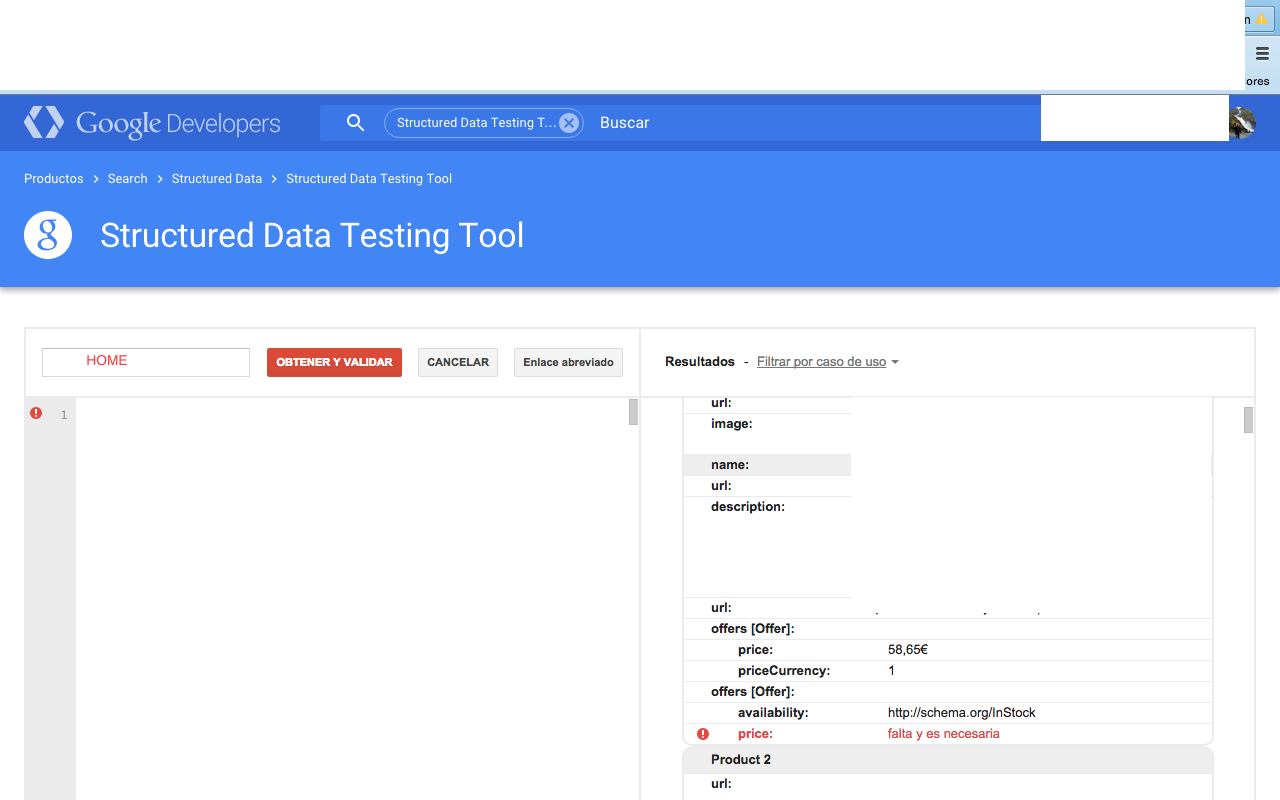1280x800 pixels.
Task: Click the Structured Data Testing Tool breadcrumb
Action: point(369,179)
